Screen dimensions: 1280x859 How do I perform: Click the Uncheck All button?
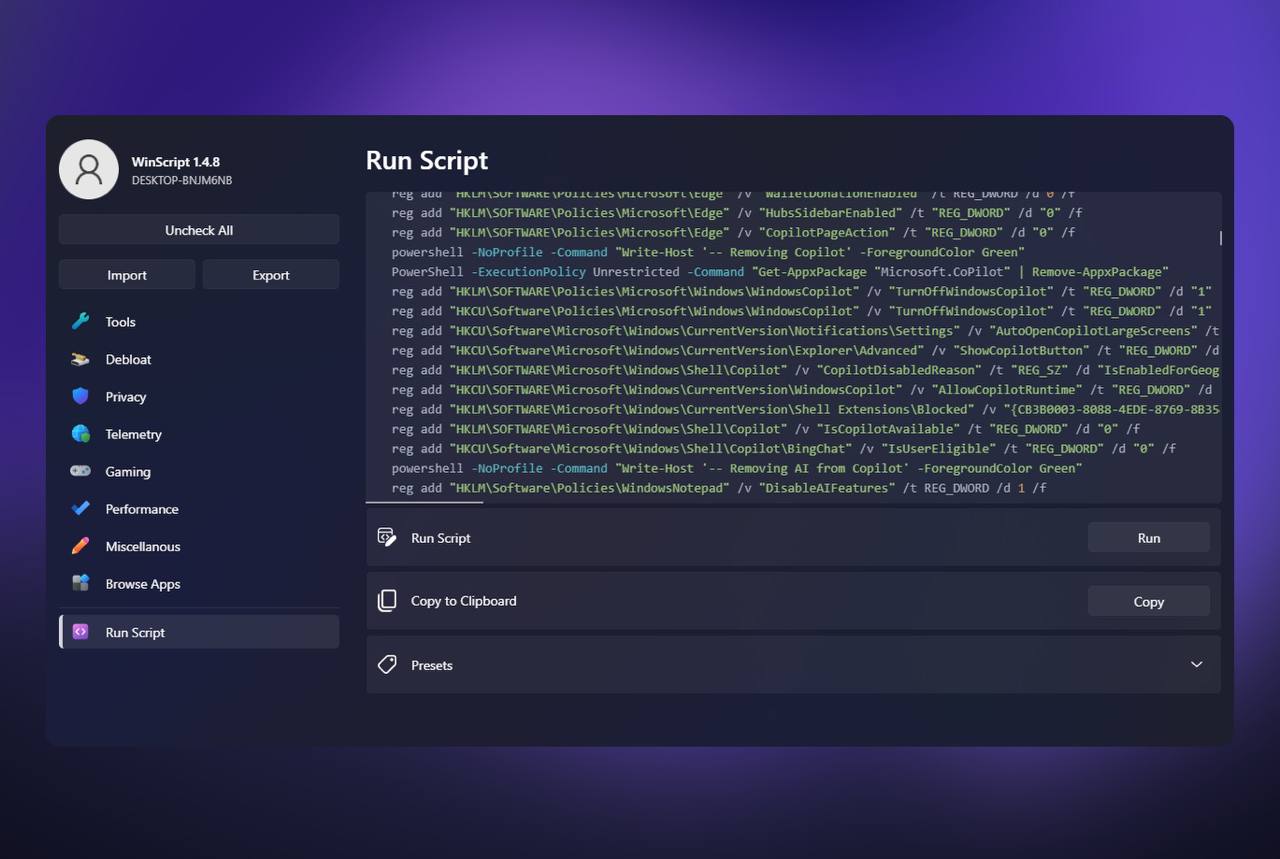click(x=199, y=230)
